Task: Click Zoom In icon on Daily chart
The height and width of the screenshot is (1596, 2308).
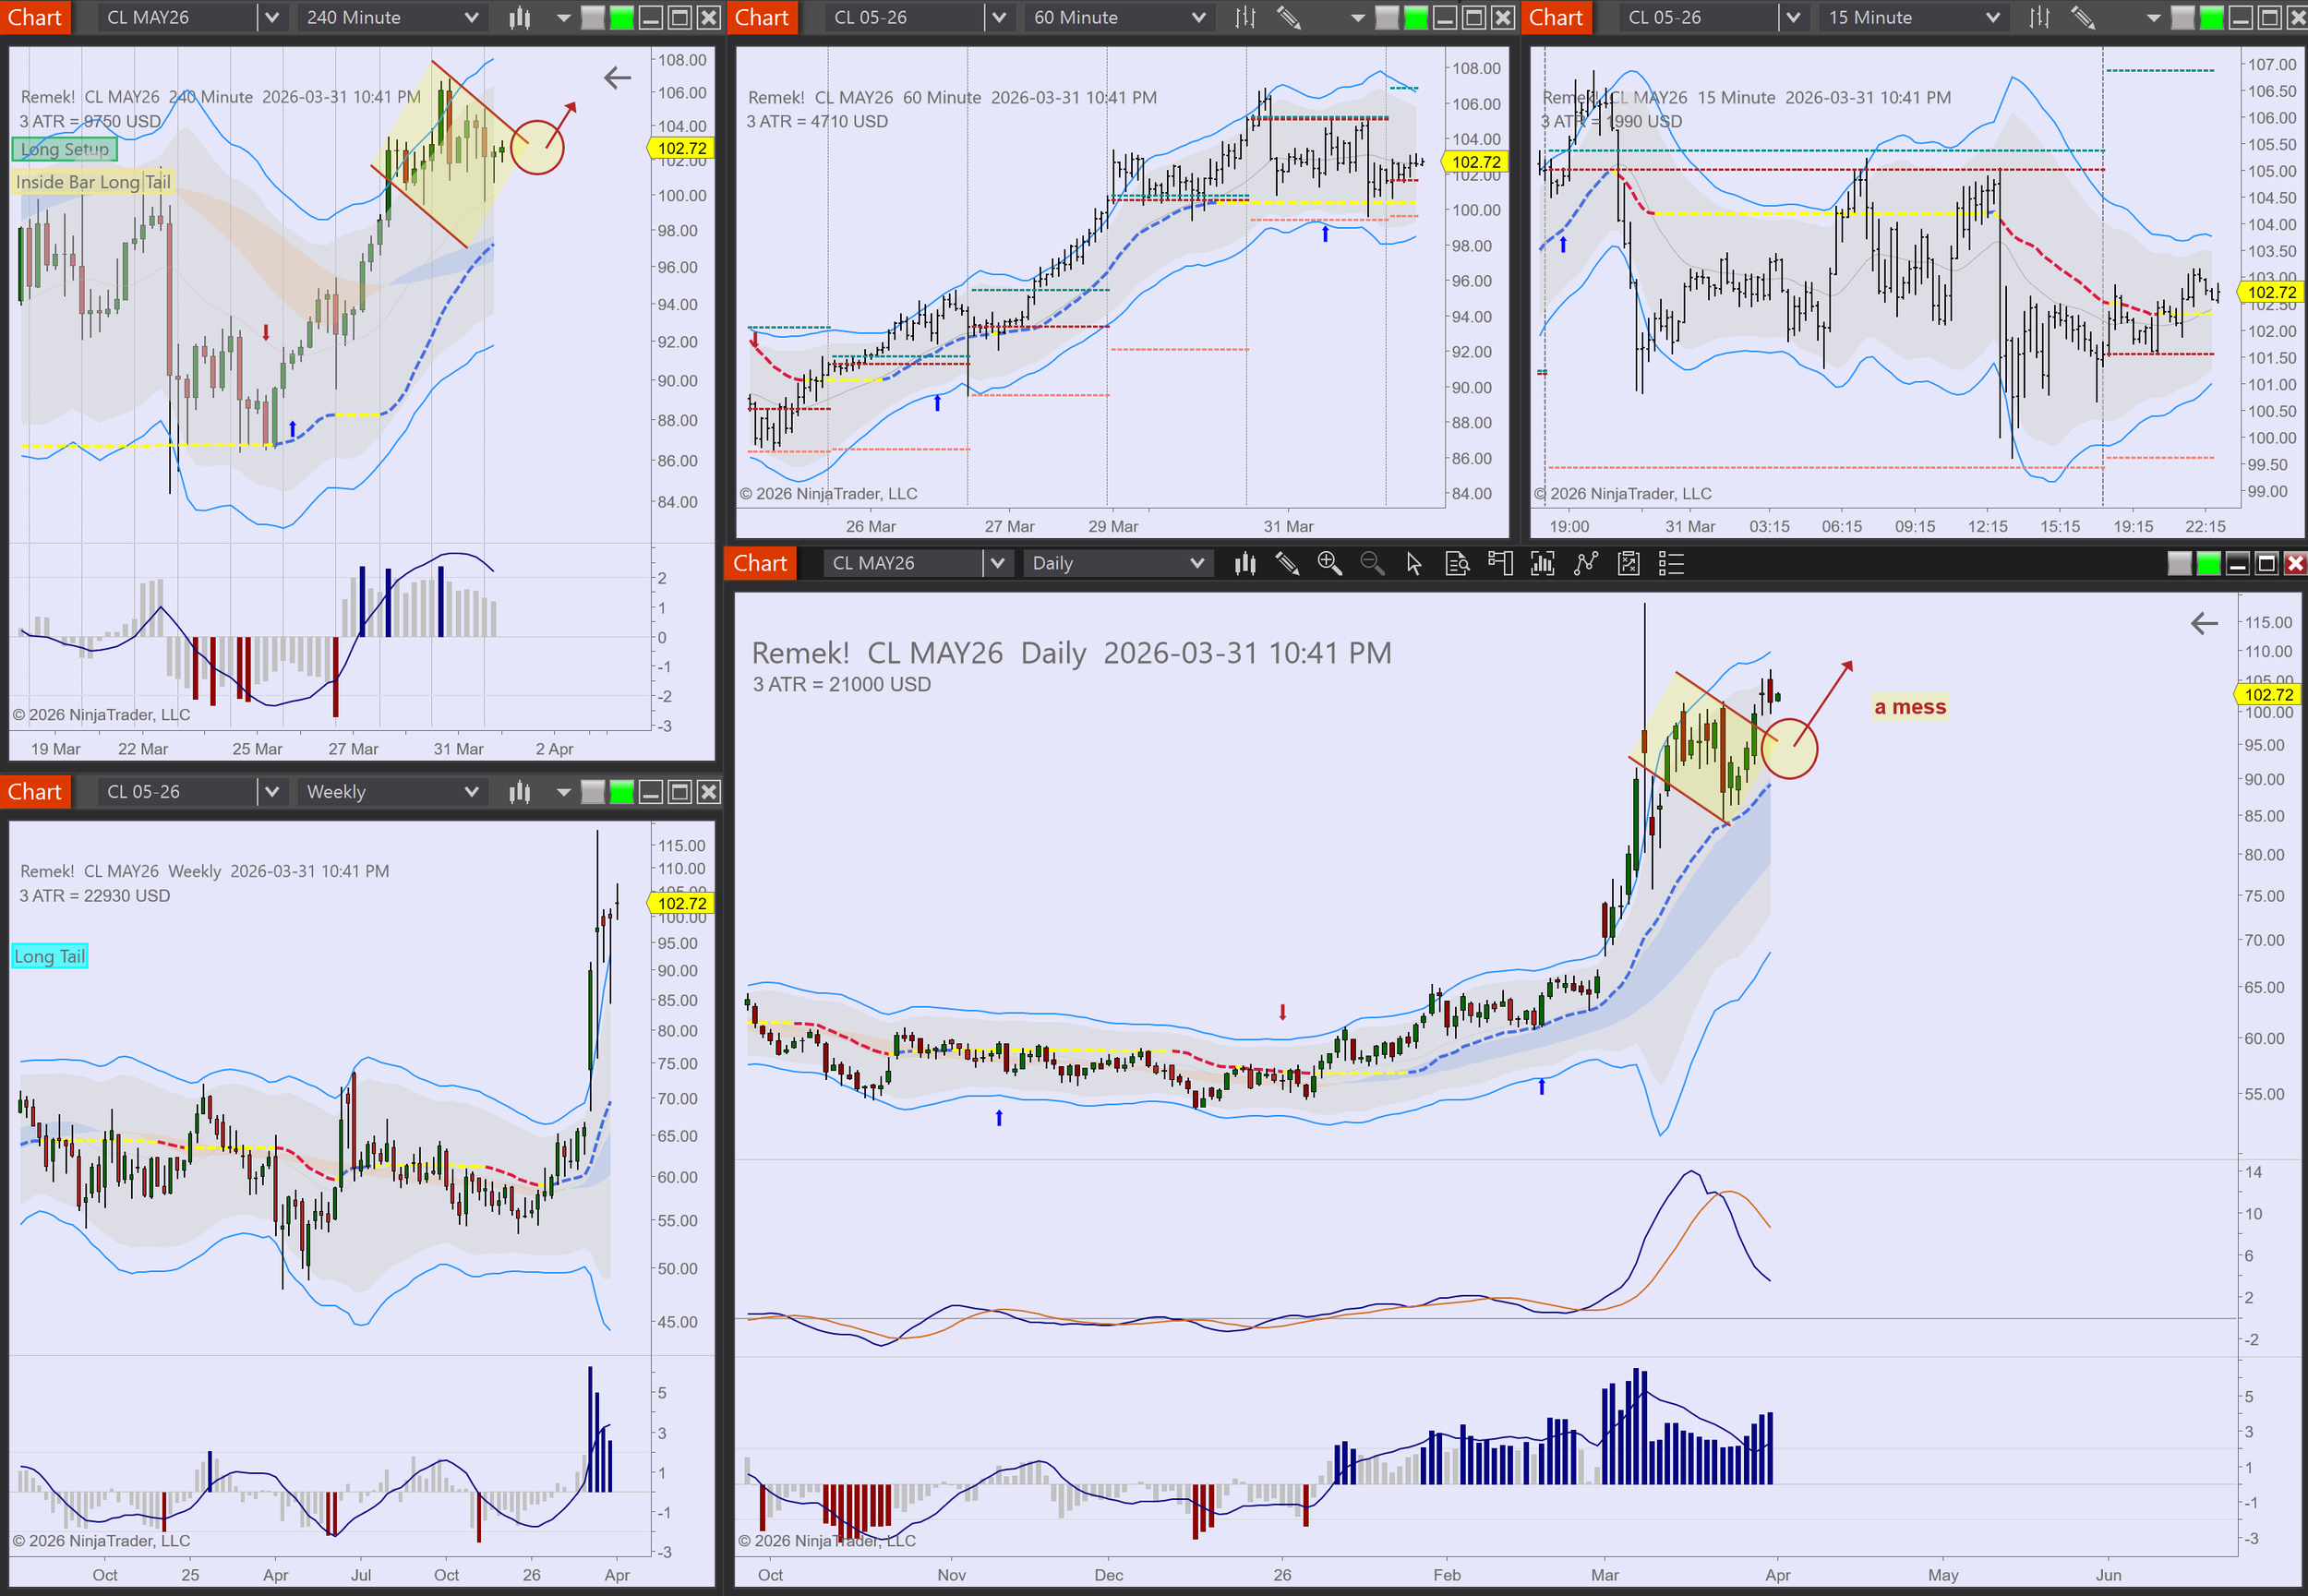Action: (1329, 564)
